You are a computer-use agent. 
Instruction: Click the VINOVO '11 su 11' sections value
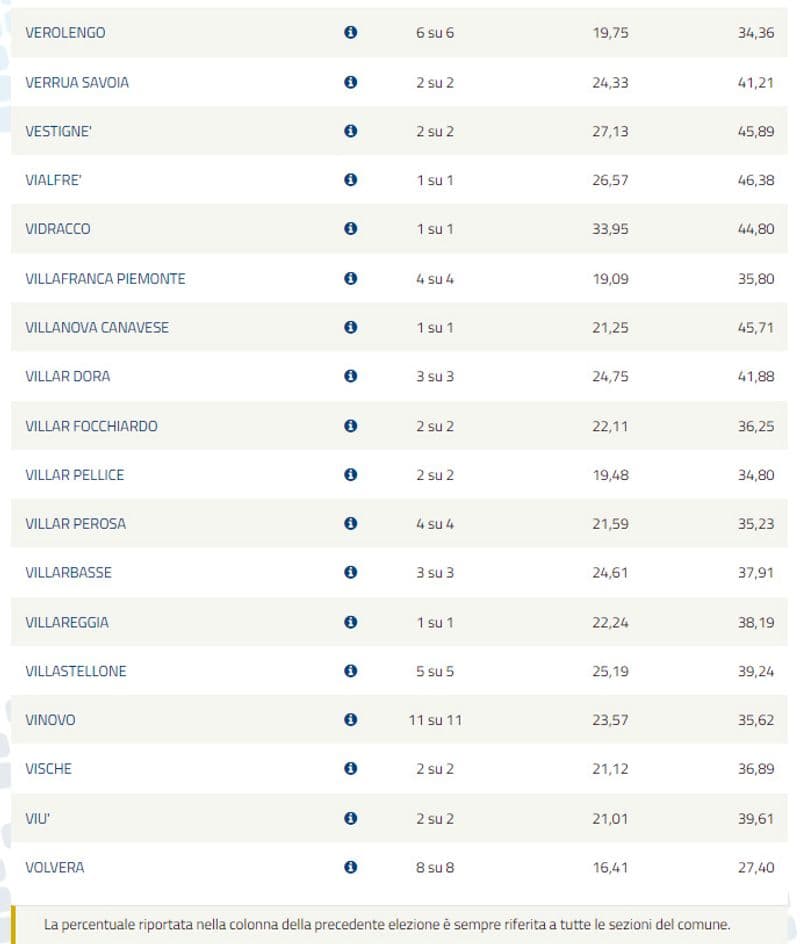click(x=435, y=720)
